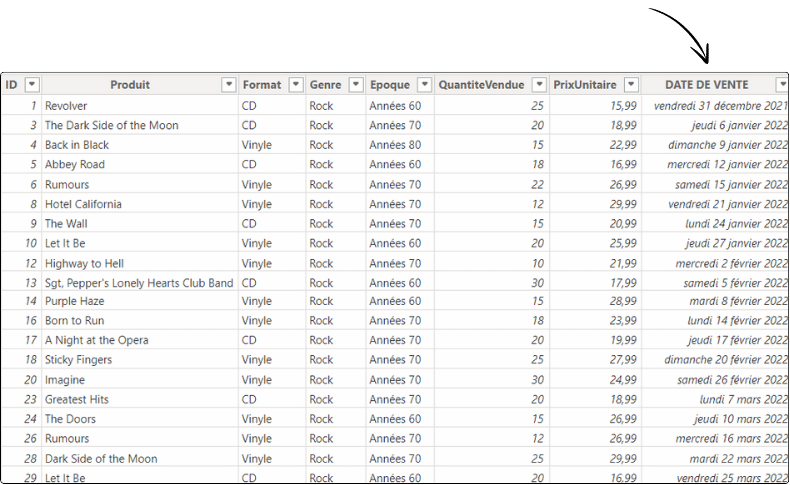Click the Abbey Road product cell
Viewport: 790px width, 485px height.
click(75, 164)
